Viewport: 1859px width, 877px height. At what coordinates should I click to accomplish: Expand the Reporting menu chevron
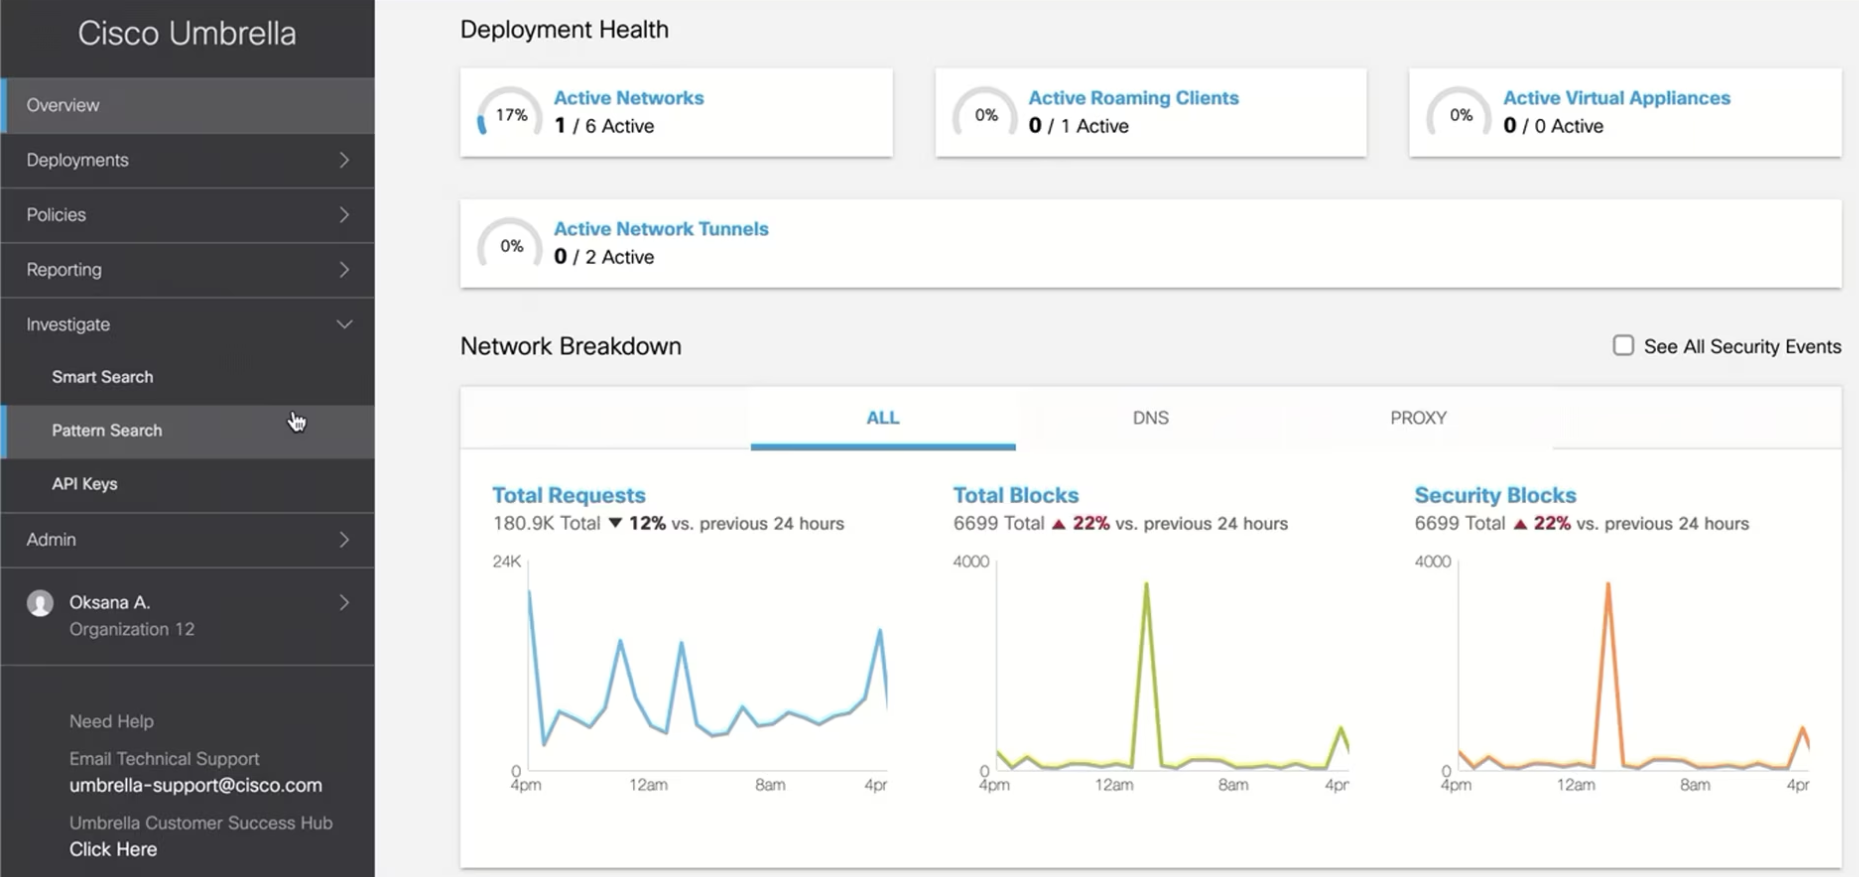click(344, 270)
